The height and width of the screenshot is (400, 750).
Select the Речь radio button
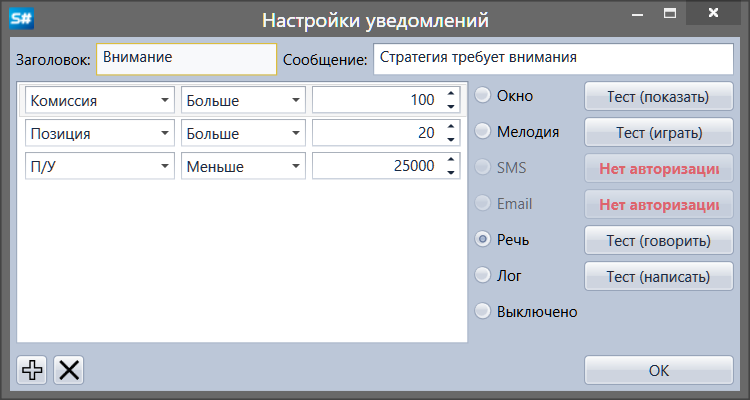click(482, 239)
